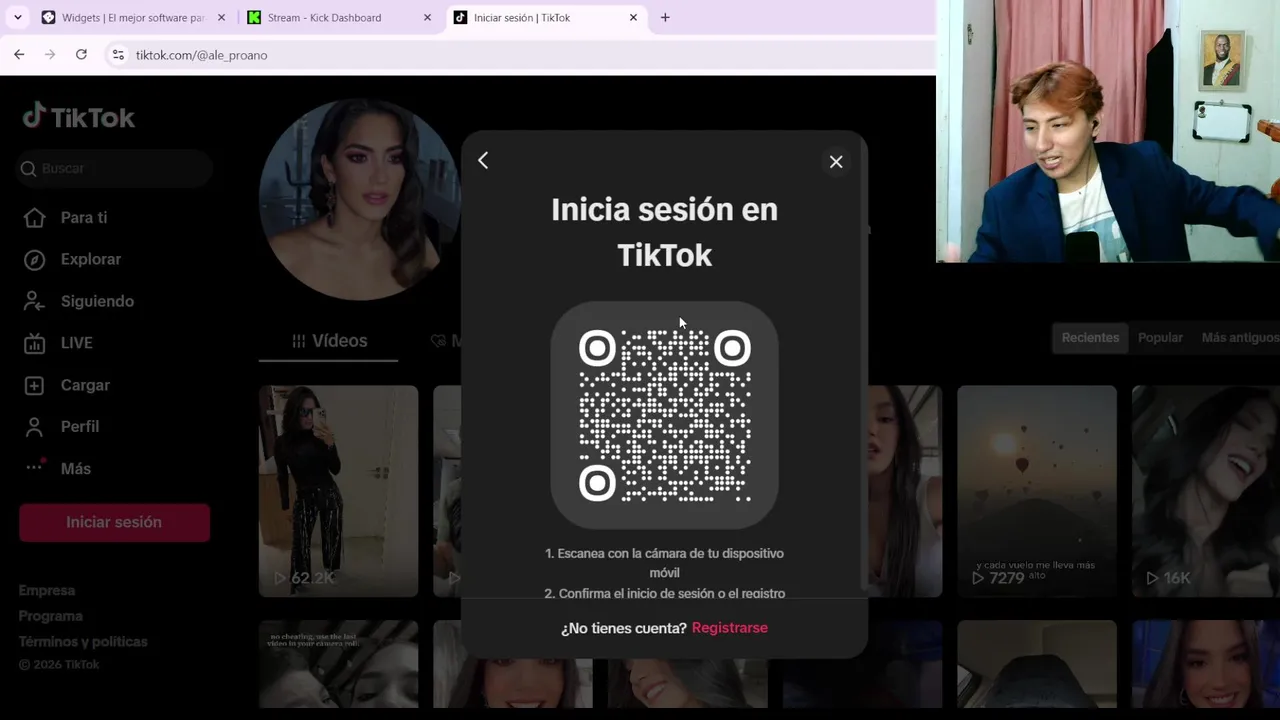Viewport: 1280px width, 720px height.
Task: Click the Para ti home icon
Action: click(34, 218)
